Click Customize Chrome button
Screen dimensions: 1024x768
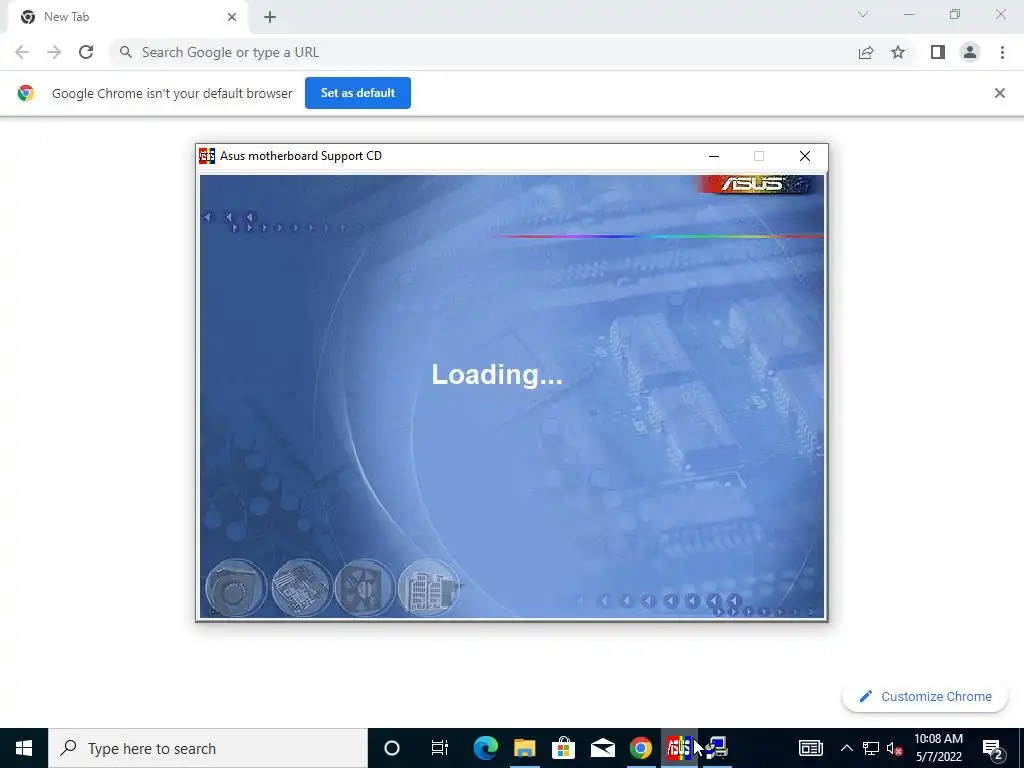pos(925,696)
